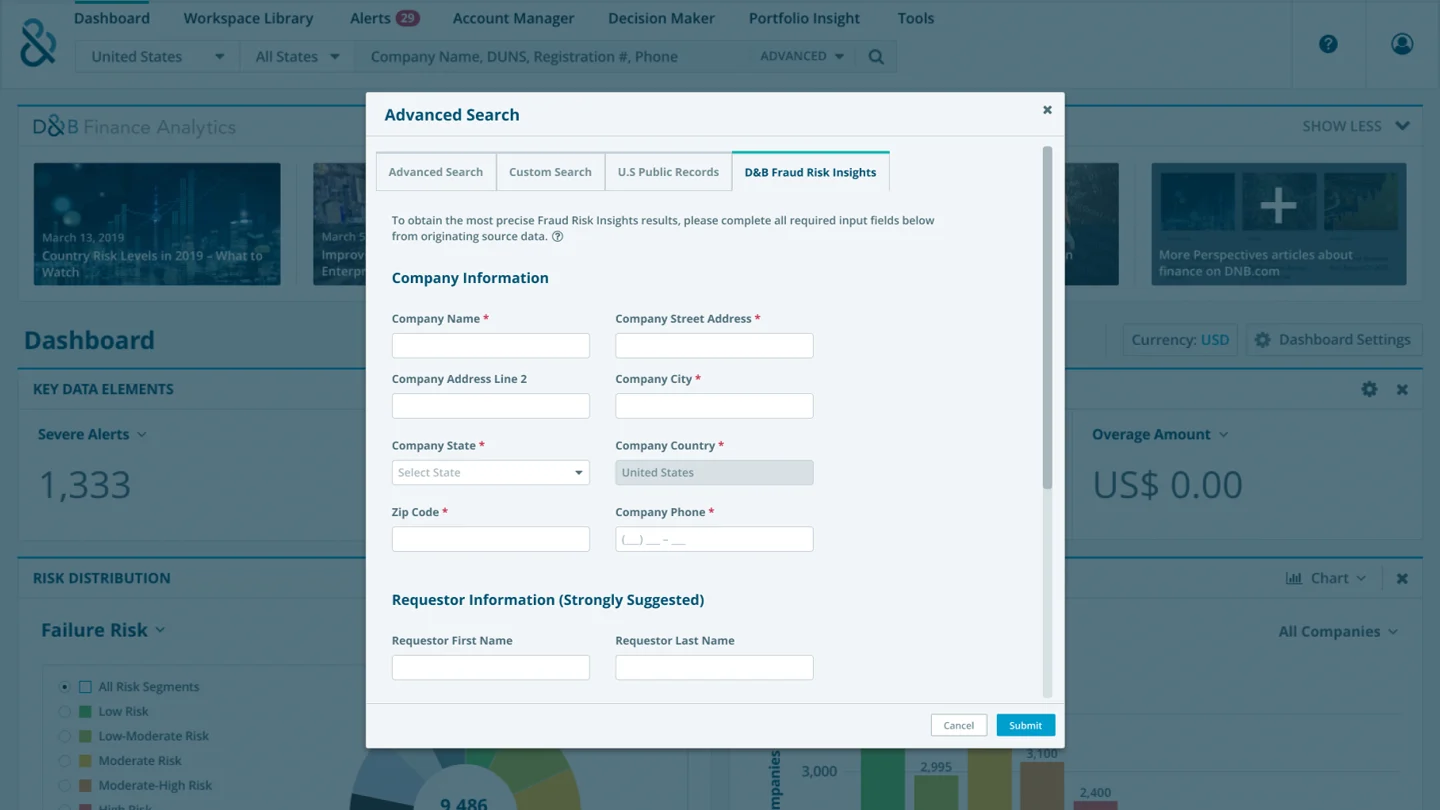
Task: Open the All Companies filter dropdown
Action: click(1338, 632)
